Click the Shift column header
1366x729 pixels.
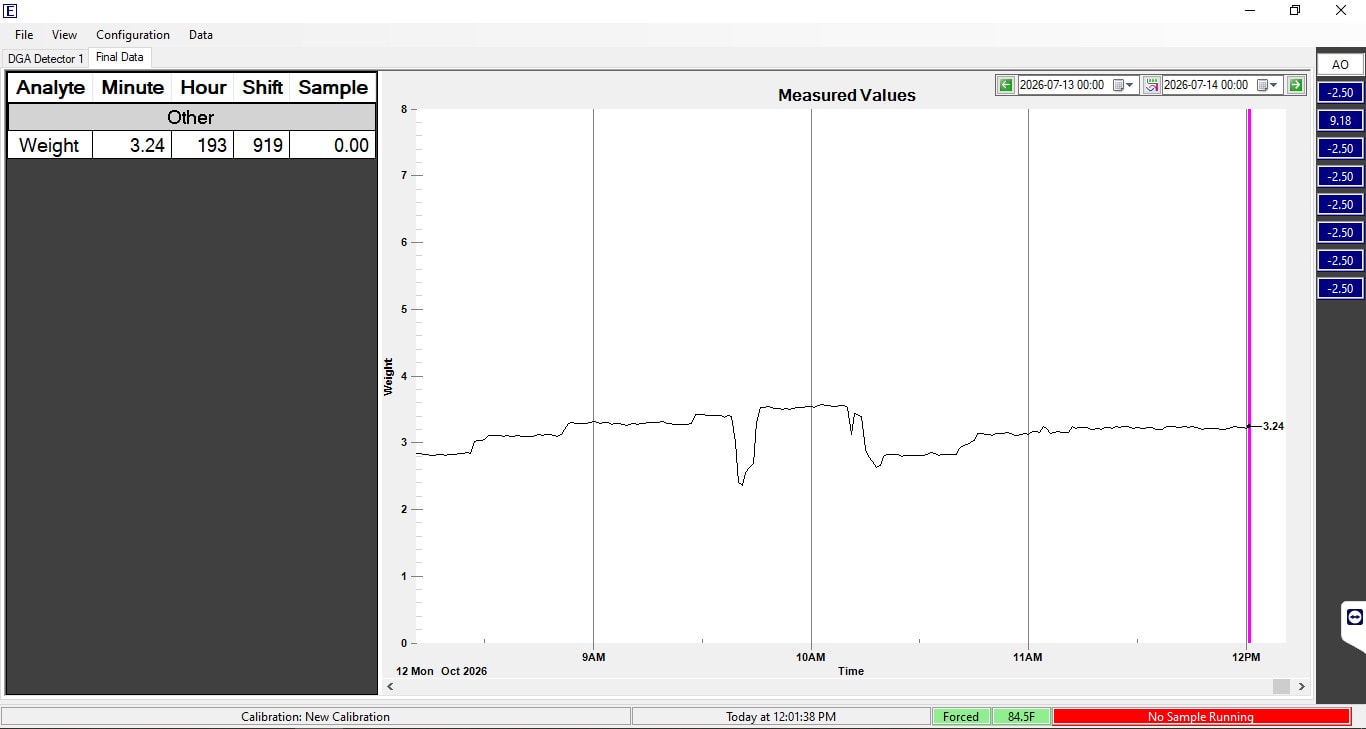click(x=262, y=87)
